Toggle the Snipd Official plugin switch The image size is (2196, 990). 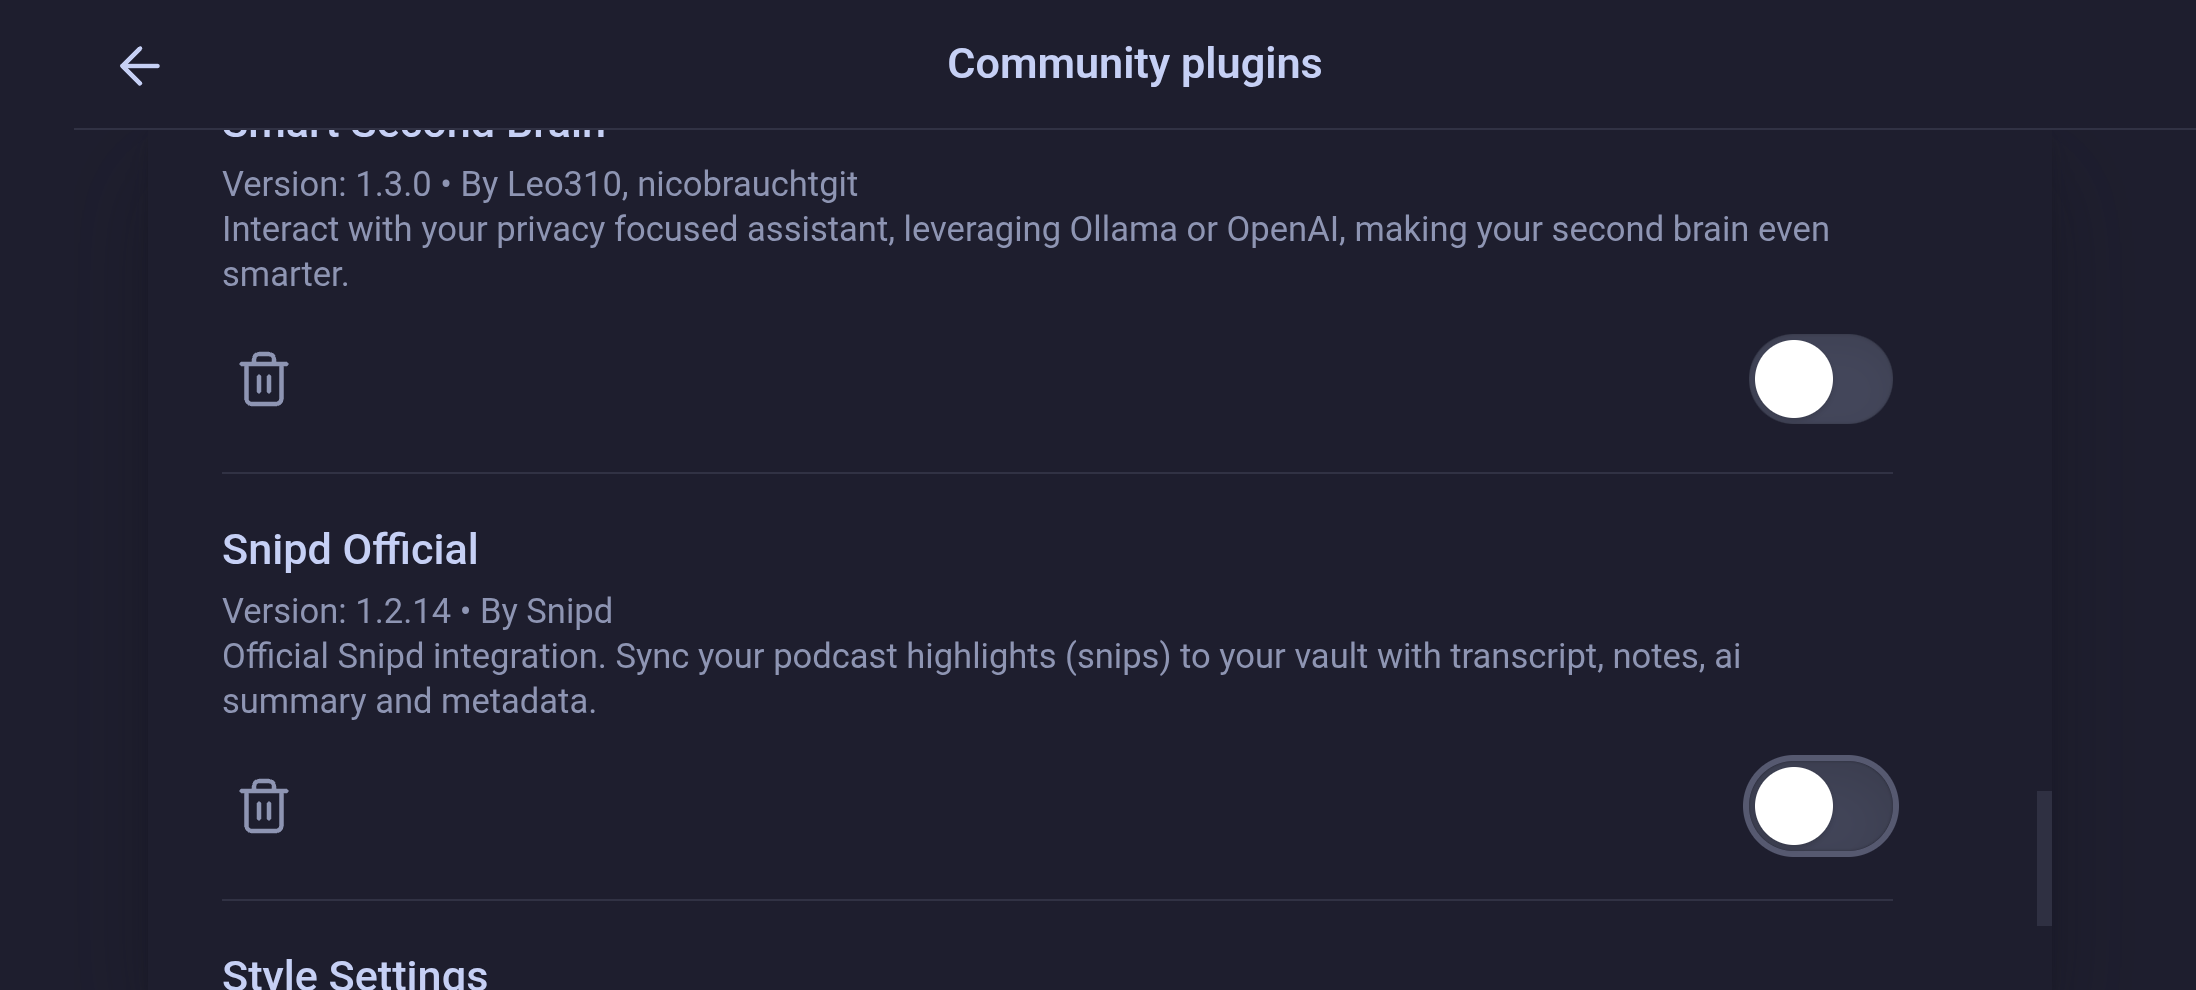pyautogui.click(x=1820, y=806)
